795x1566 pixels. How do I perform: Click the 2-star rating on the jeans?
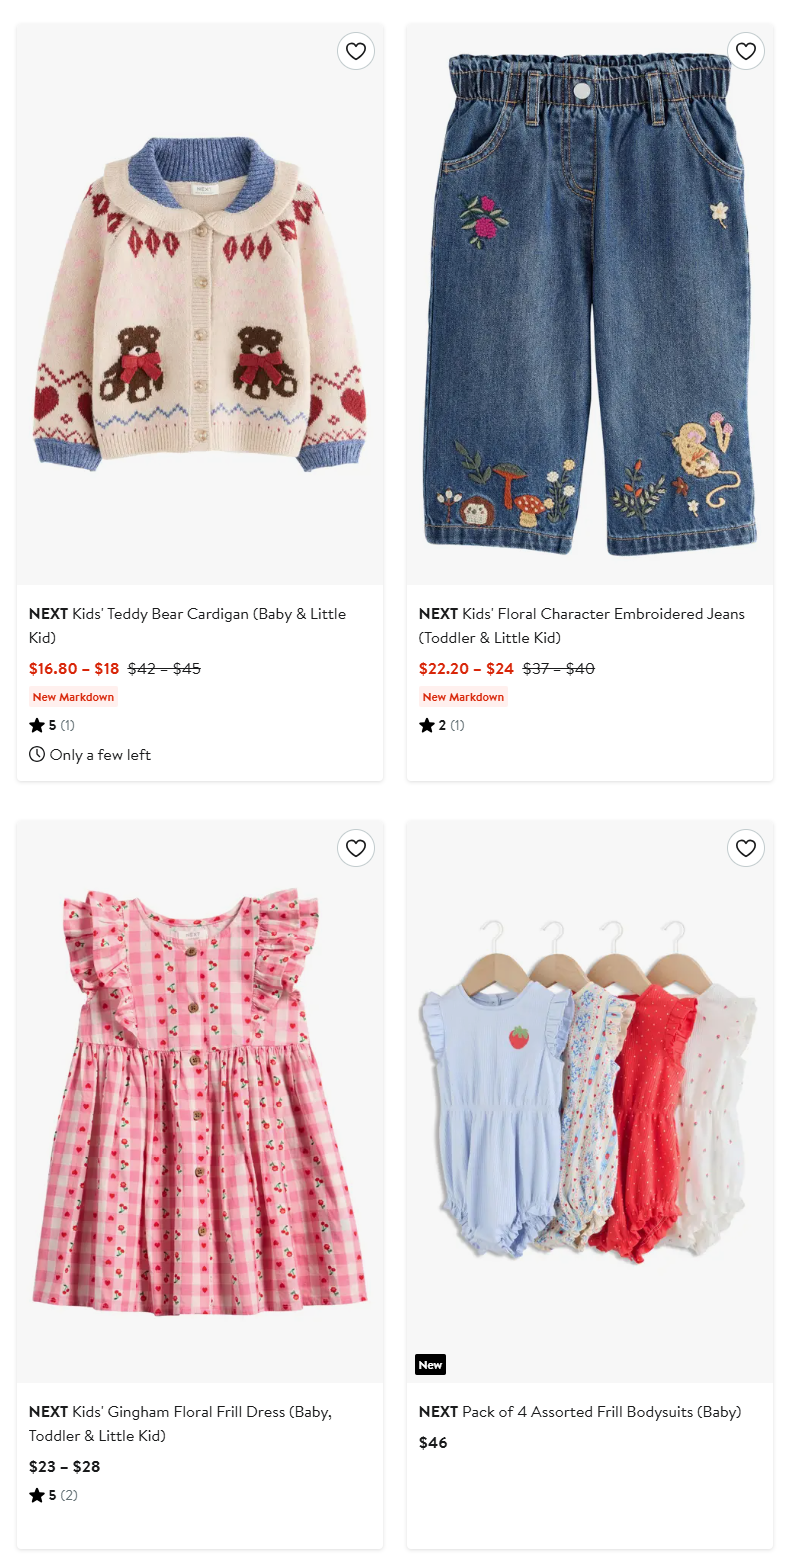(x=442, y=725)
